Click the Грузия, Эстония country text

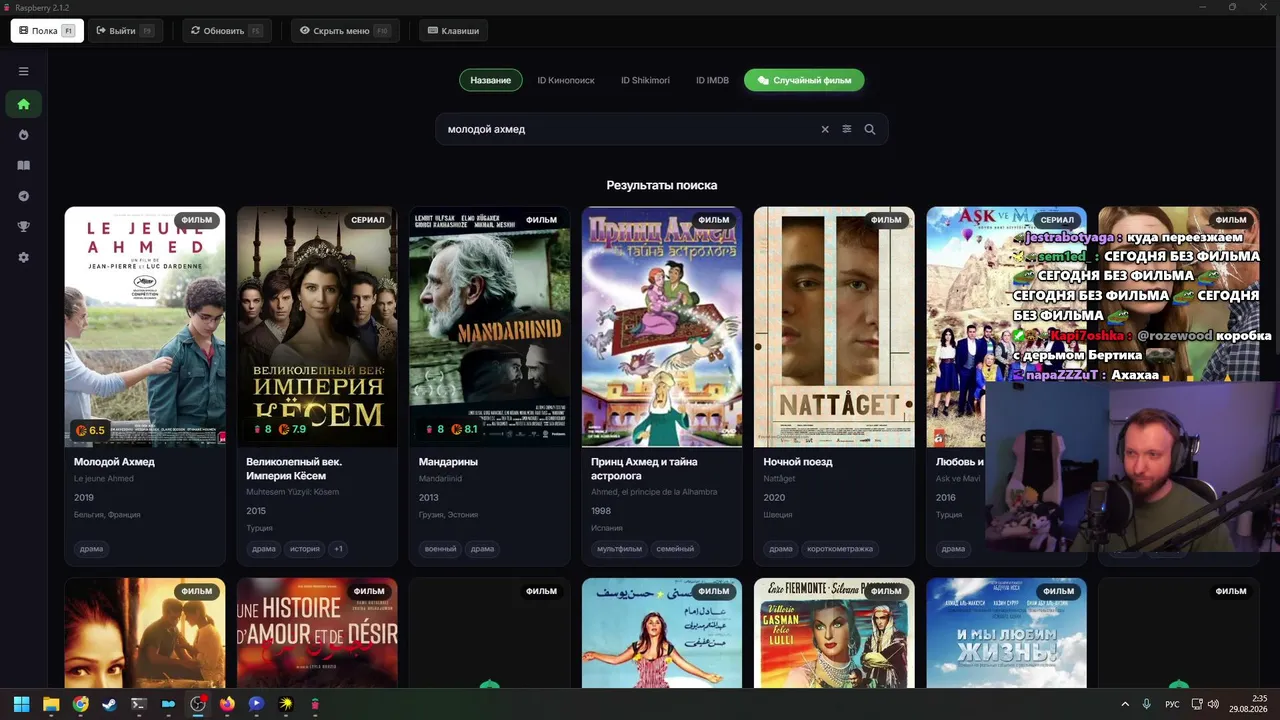(x=448, y=515)
